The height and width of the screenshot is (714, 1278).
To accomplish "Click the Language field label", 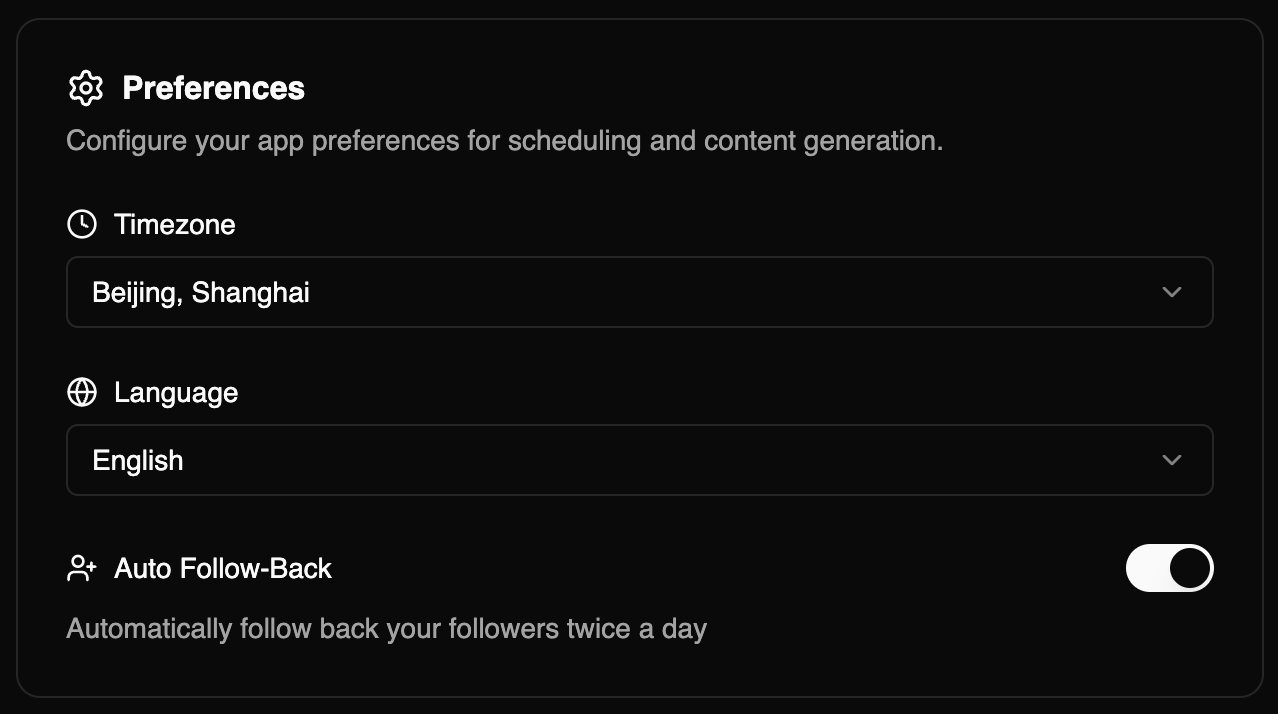I will coord(176,392).
